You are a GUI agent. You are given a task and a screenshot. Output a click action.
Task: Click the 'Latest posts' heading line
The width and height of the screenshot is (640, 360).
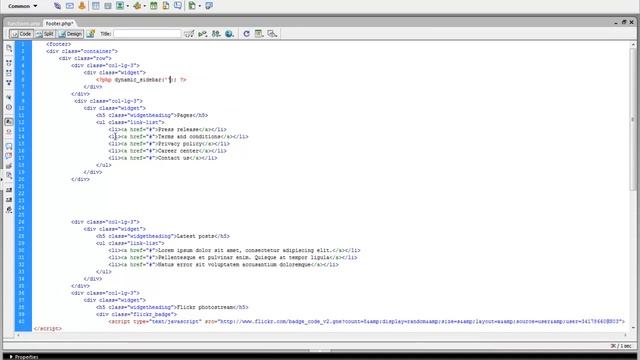[163, 236]
